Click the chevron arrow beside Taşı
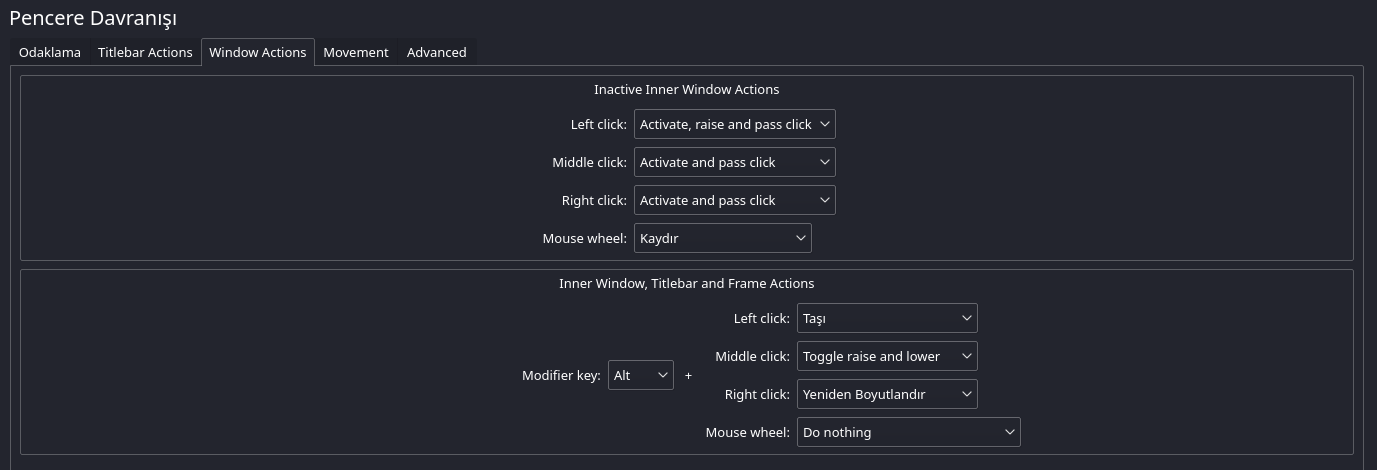 pyautogui.click(x=966, y=318)
